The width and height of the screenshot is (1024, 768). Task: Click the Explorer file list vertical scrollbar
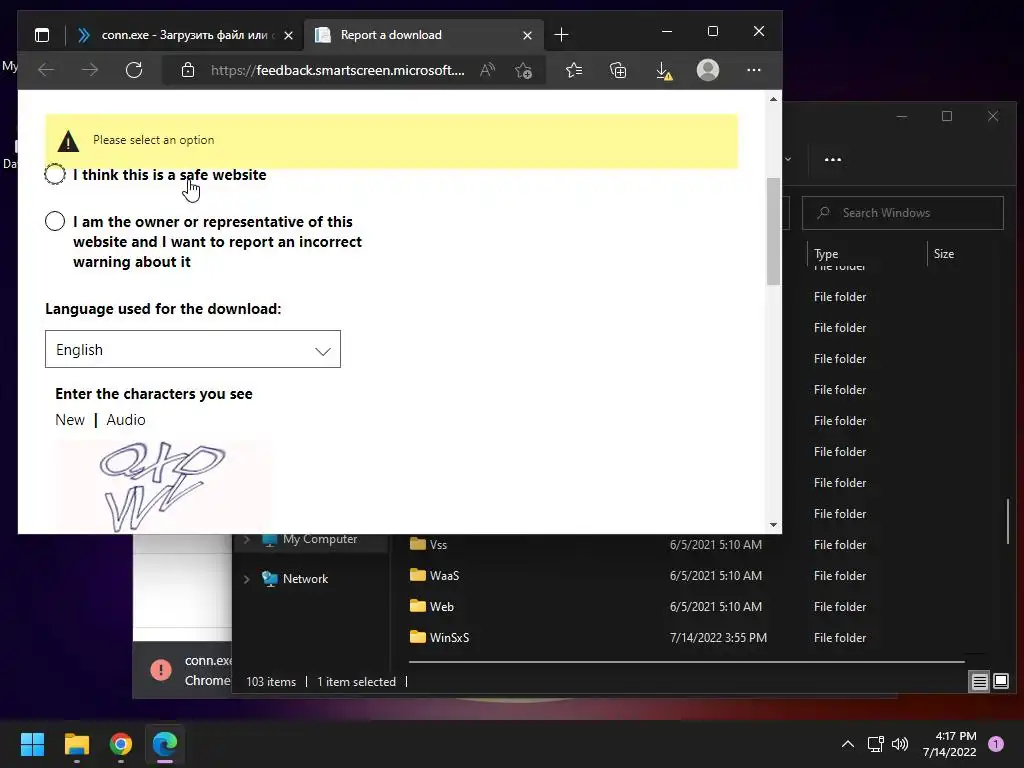click(1008, 521)
